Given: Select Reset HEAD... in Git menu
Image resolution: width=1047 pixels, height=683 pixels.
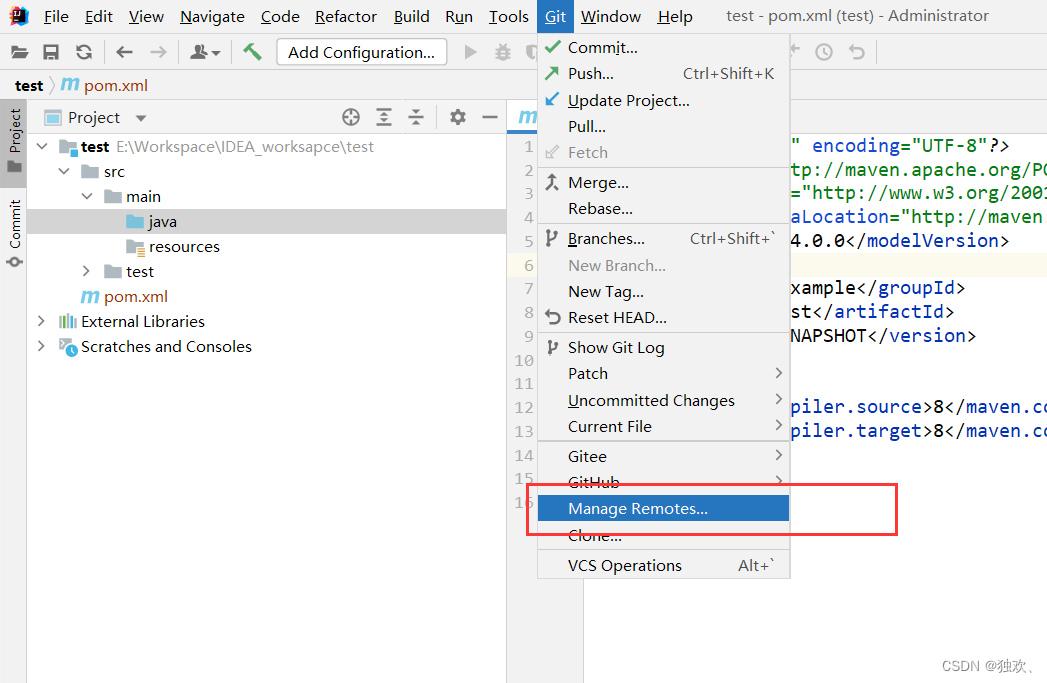Looking at the screenshot, I should (x=663, y=317).
